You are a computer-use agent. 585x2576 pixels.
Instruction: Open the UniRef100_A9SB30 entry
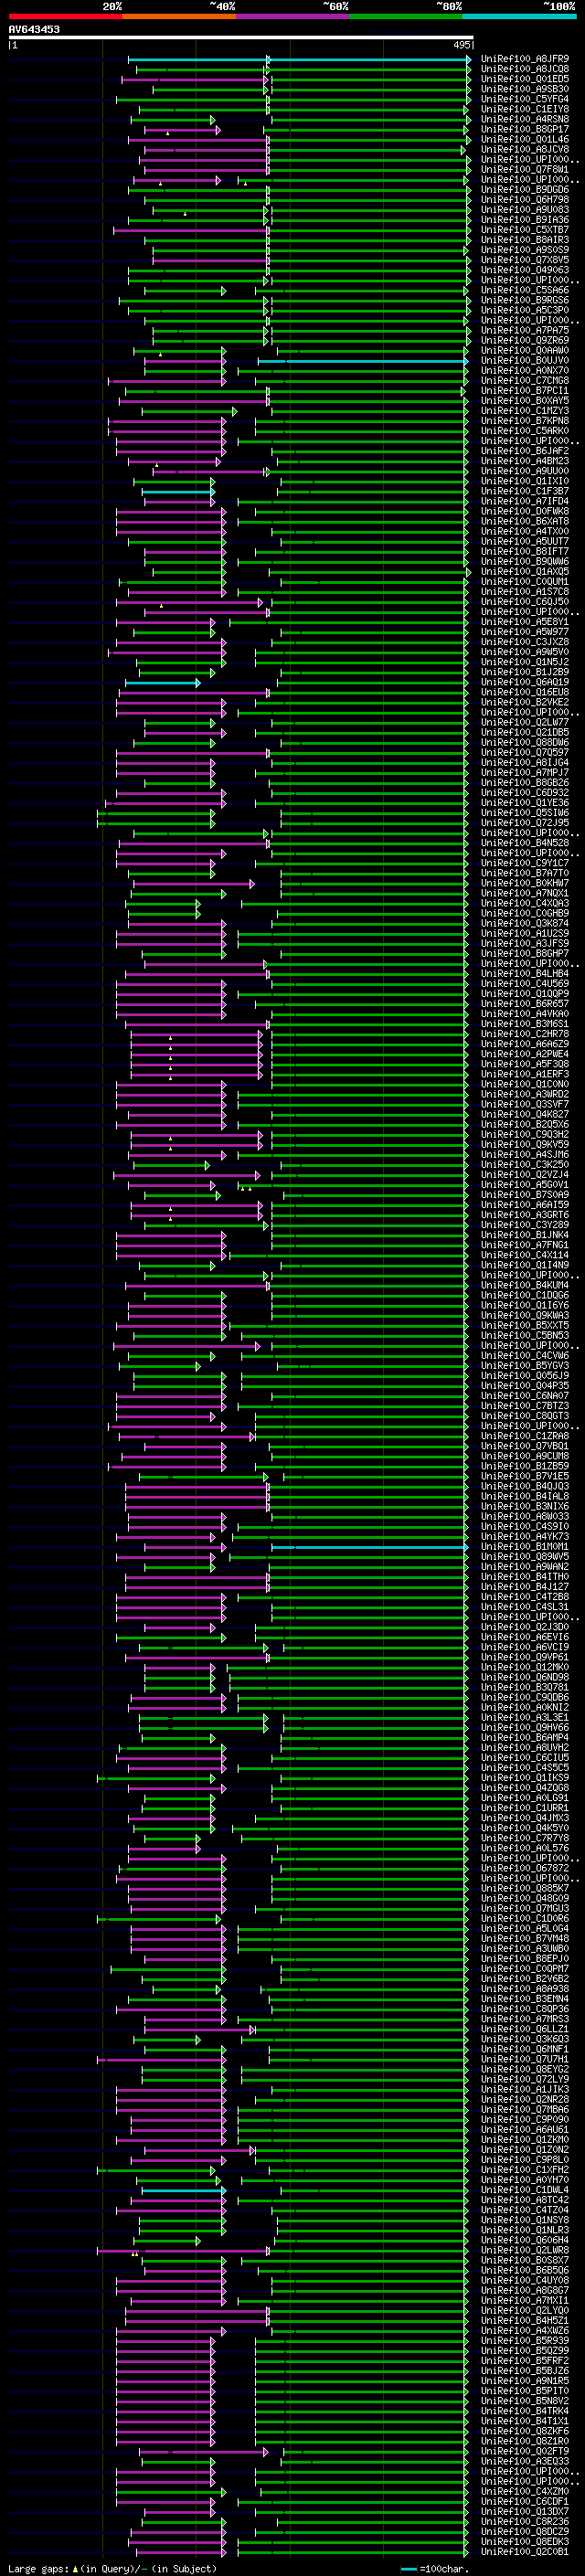[x=525, y=89]
